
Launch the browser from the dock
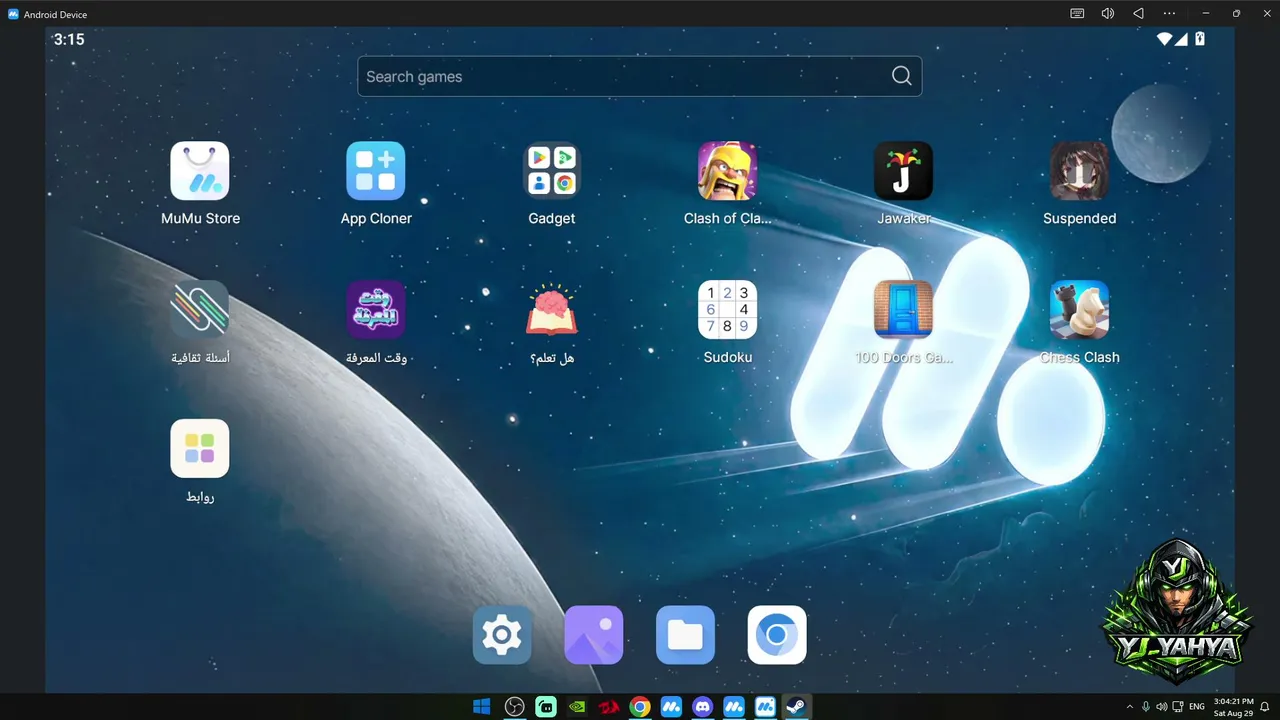777,635
